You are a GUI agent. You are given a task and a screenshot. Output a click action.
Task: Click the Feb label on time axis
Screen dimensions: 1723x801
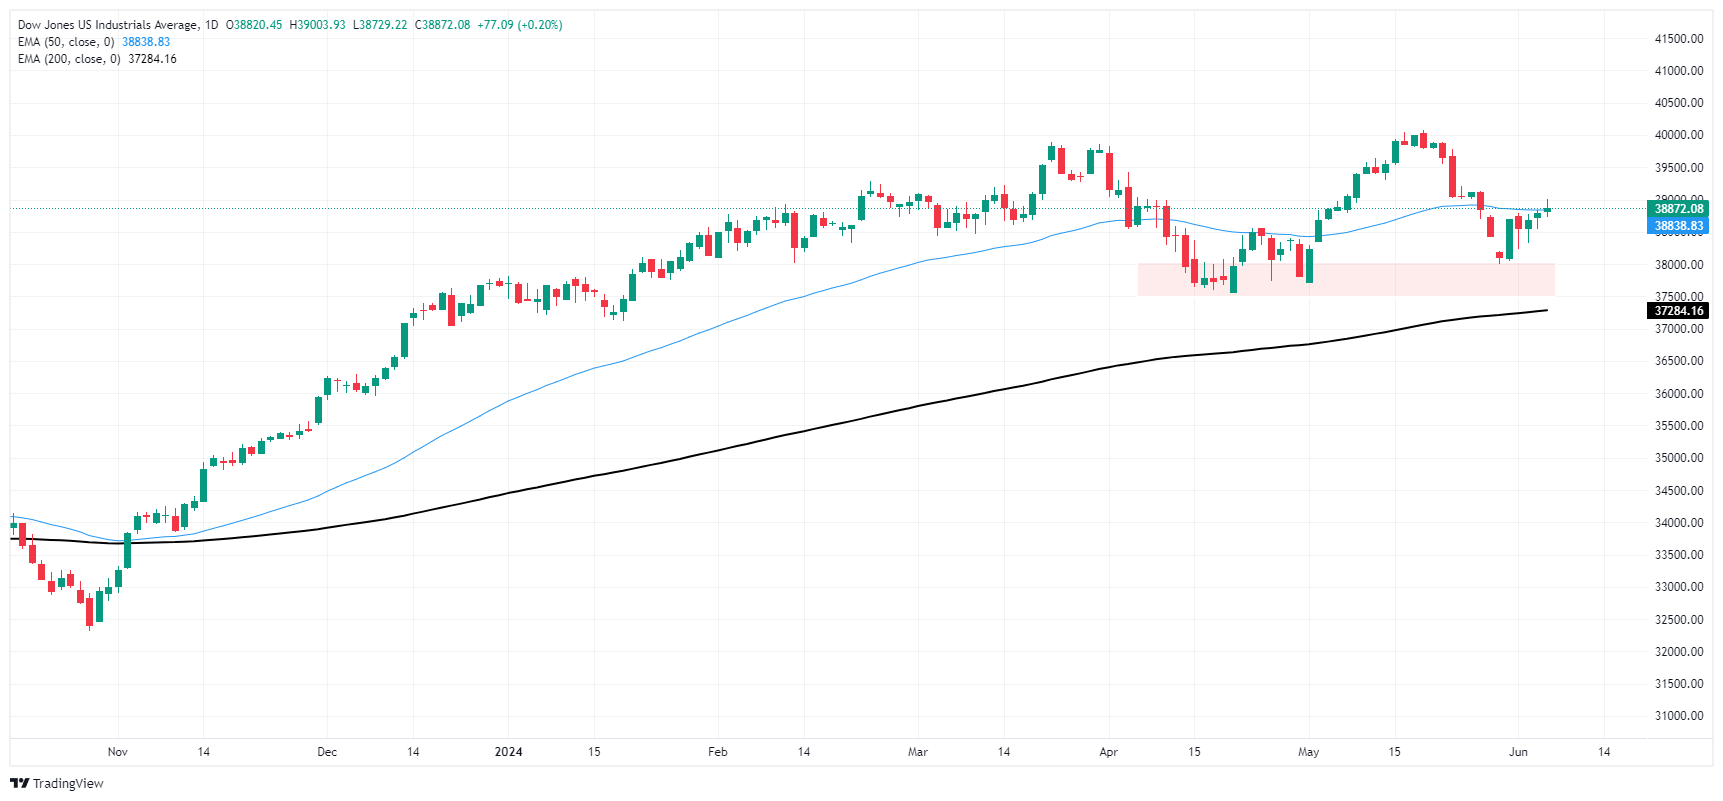[x=717, y=752]
